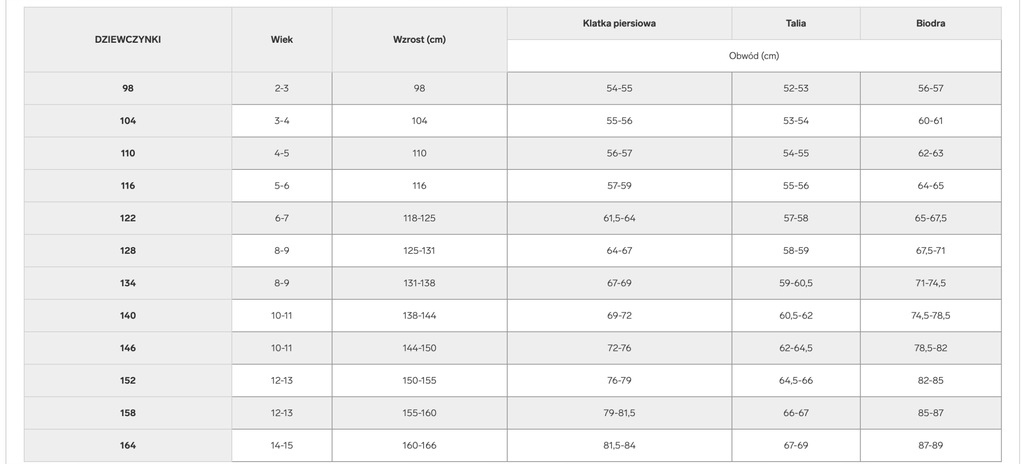Select waist value 59-60,5
The width and height of the screenshot is (1024, 464).
tap(796, 283)
